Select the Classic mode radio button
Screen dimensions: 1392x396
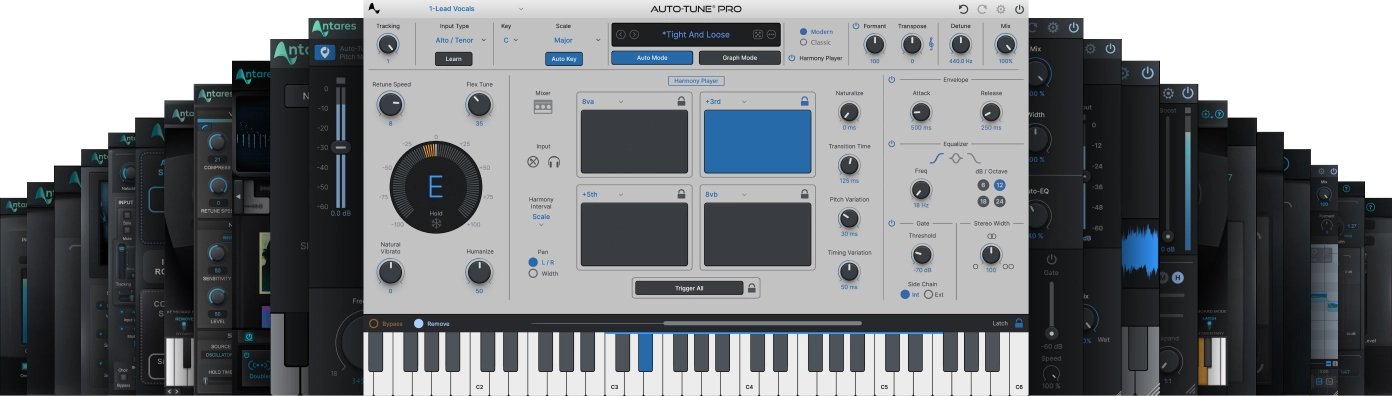pyautogui.click(x=803, y=42)
